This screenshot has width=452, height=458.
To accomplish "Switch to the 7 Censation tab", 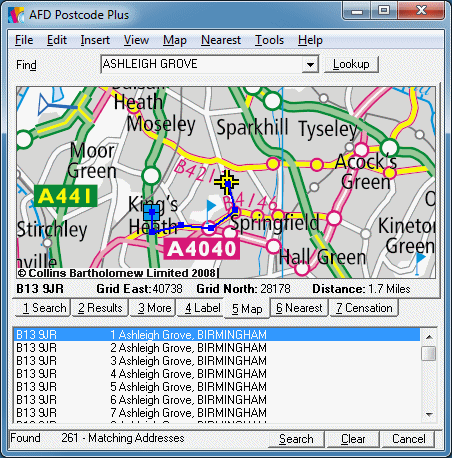I will tap(364, 308).
